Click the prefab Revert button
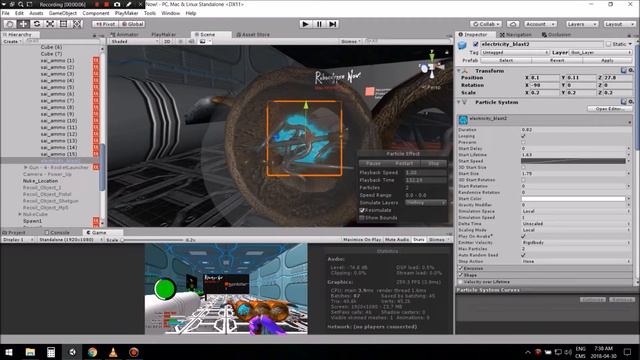This screenshot has width=640, height=360. pyautogui.click(x=557, y=60)
